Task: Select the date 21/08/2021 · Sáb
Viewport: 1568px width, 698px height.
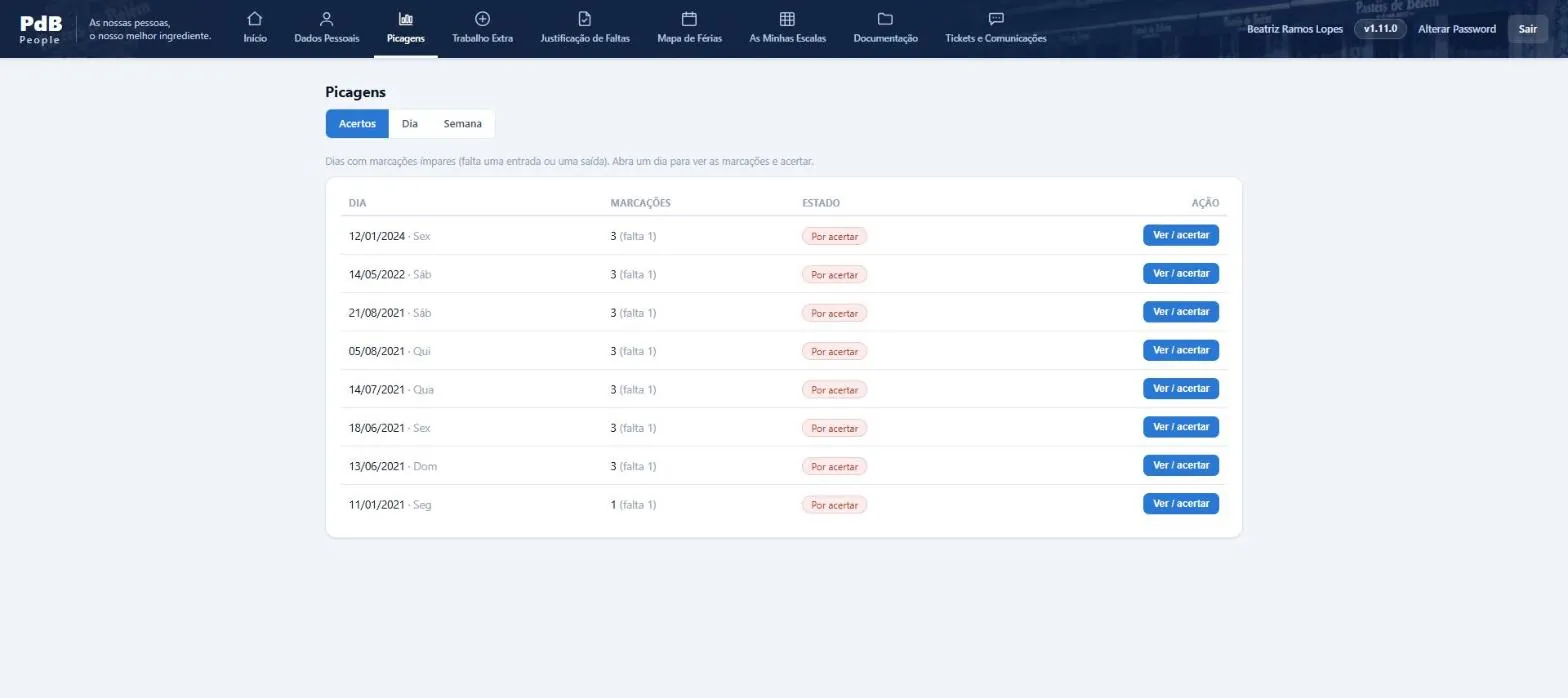Action: pos(390,313)
